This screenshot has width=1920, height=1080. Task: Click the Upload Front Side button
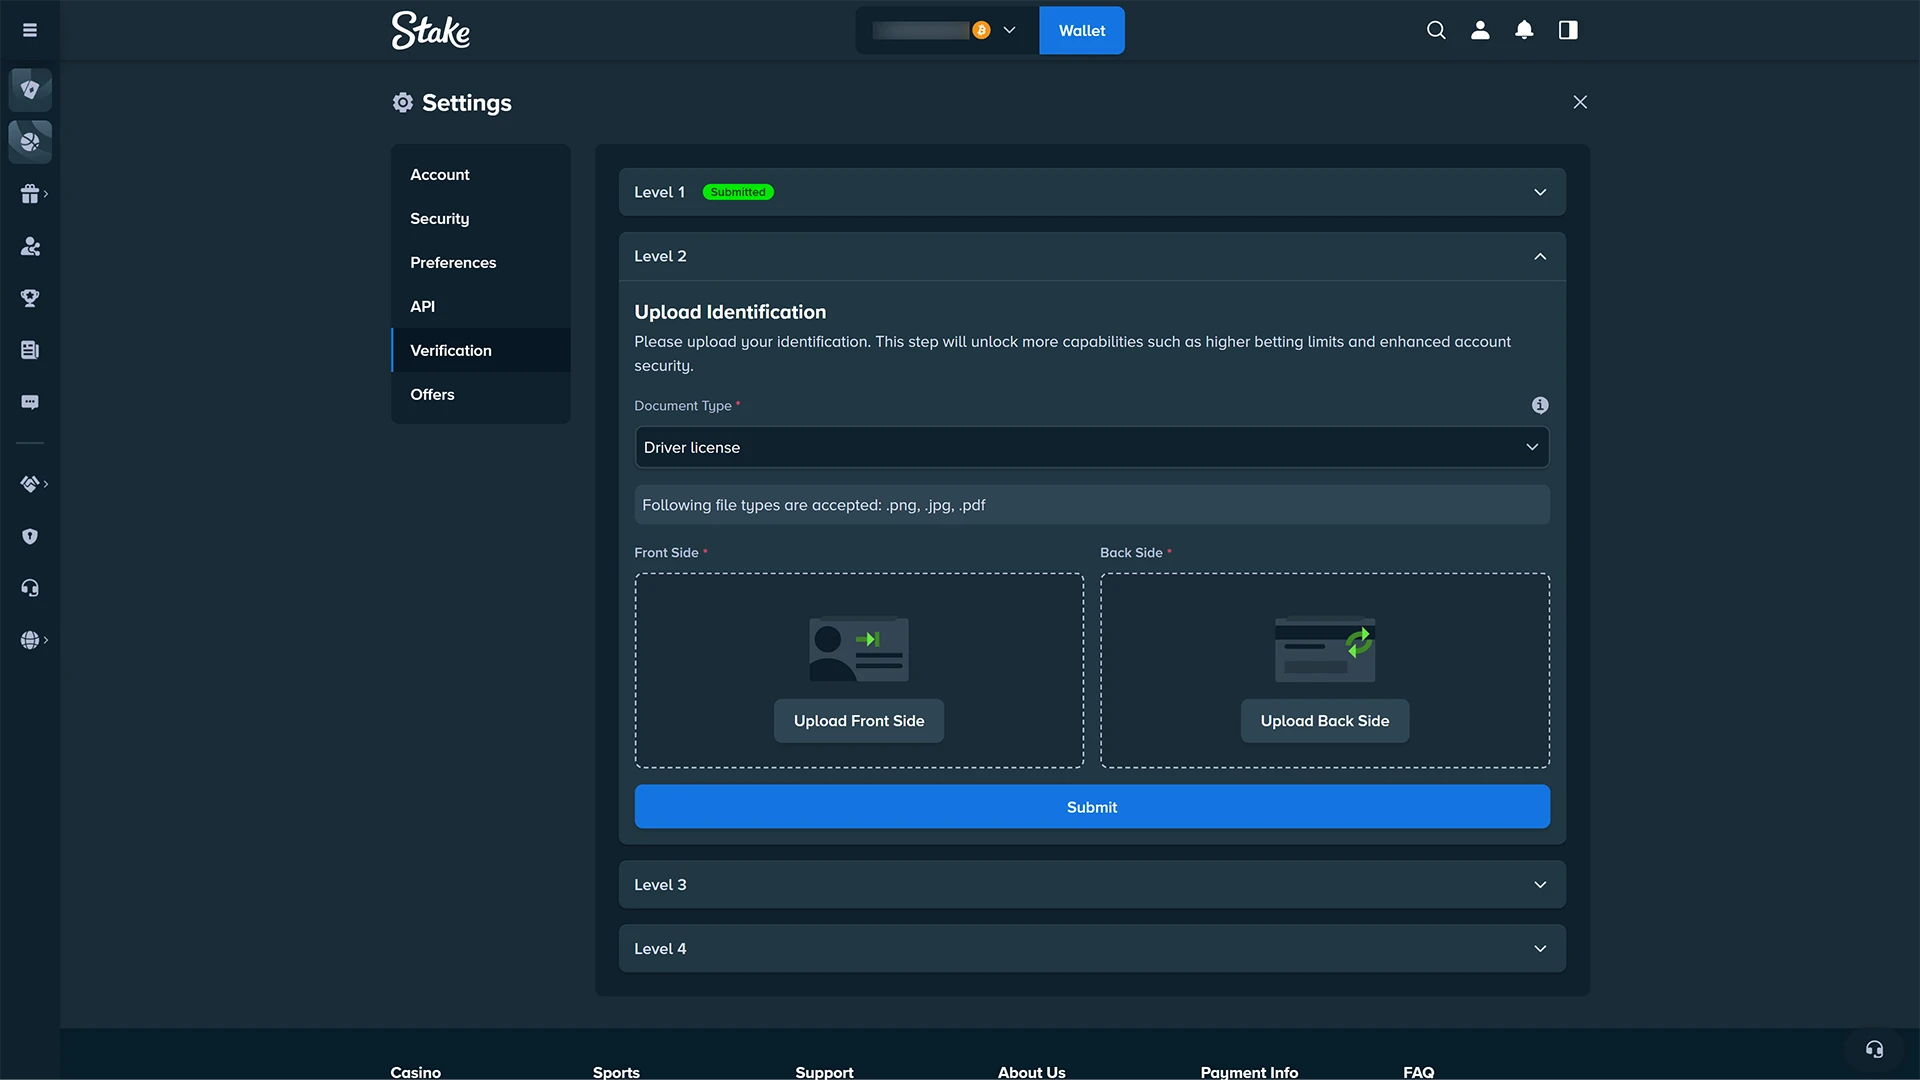pos(859,721)
